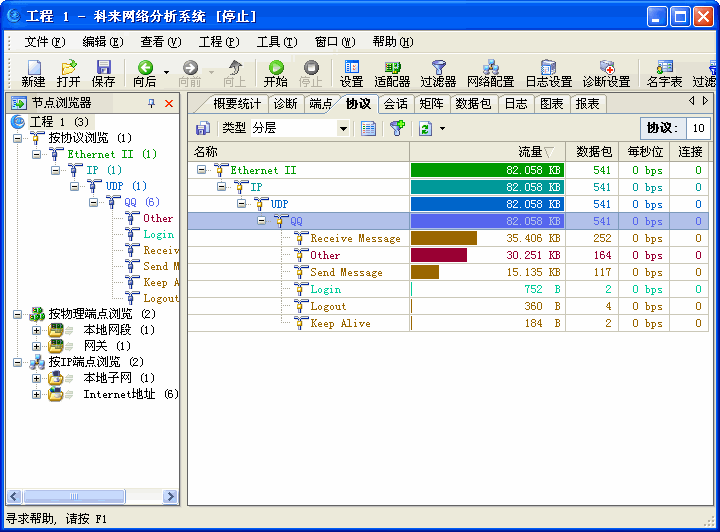Click the 本地网段 node icon
Image resolution: width=720 pixels, height=532 pixels.
click(x=56, y=330)
